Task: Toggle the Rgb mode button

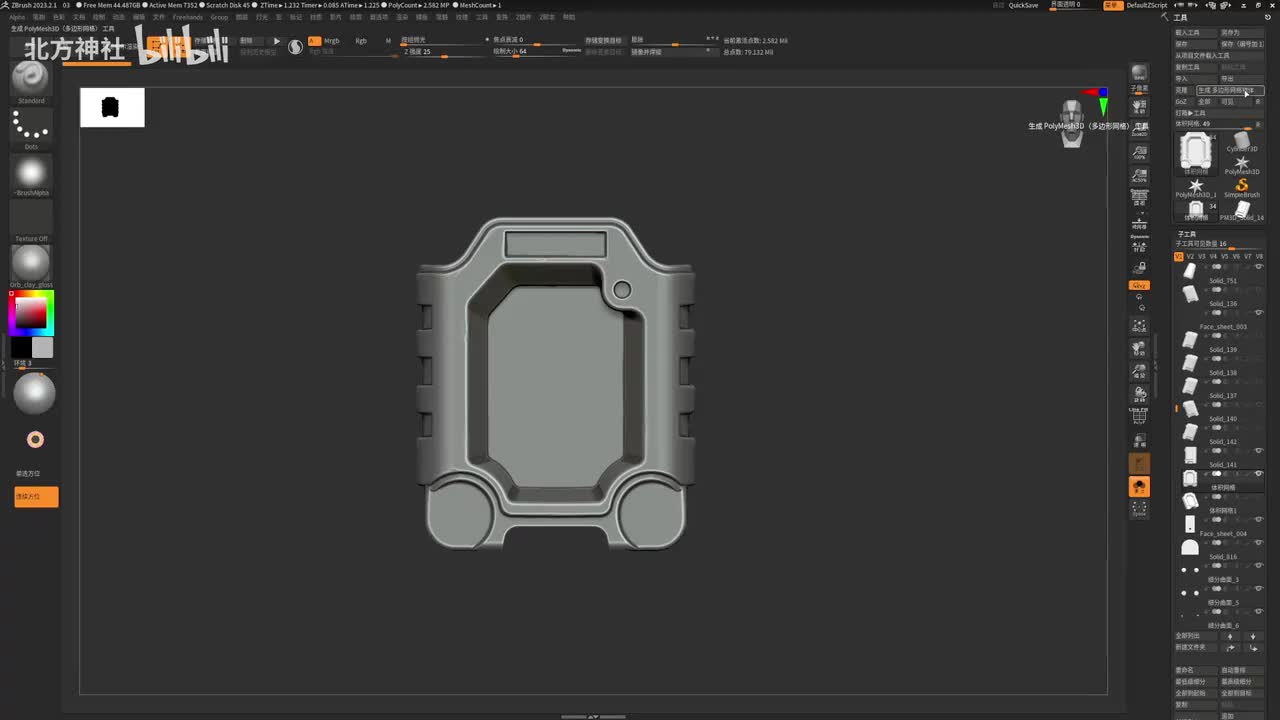Action: (361, 41)
